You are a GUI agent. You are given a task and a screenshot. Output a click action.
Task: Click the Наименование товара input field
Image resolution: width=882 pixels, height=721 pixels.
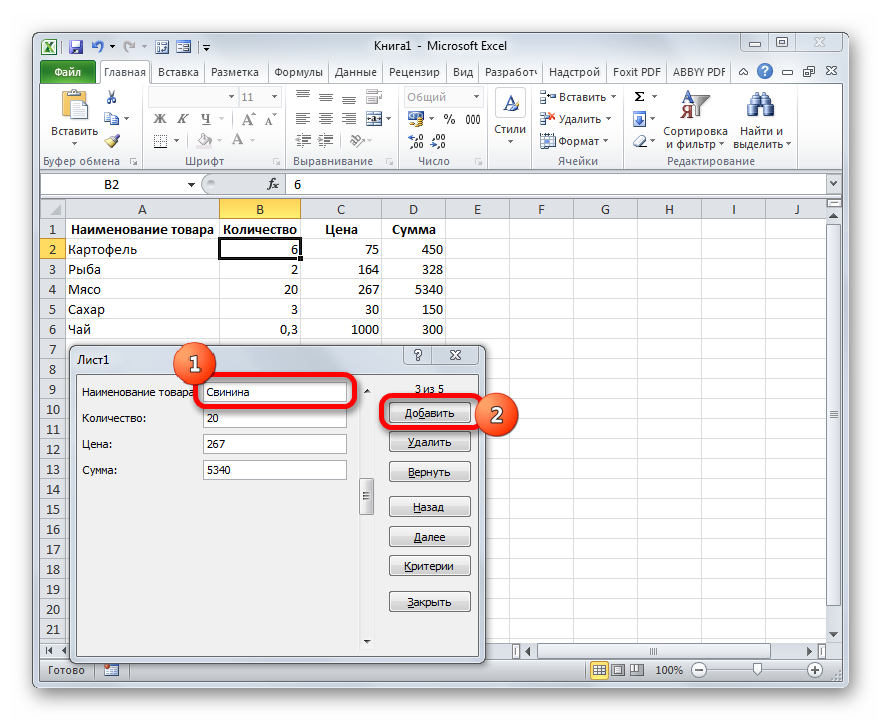[x=274, y=393]
